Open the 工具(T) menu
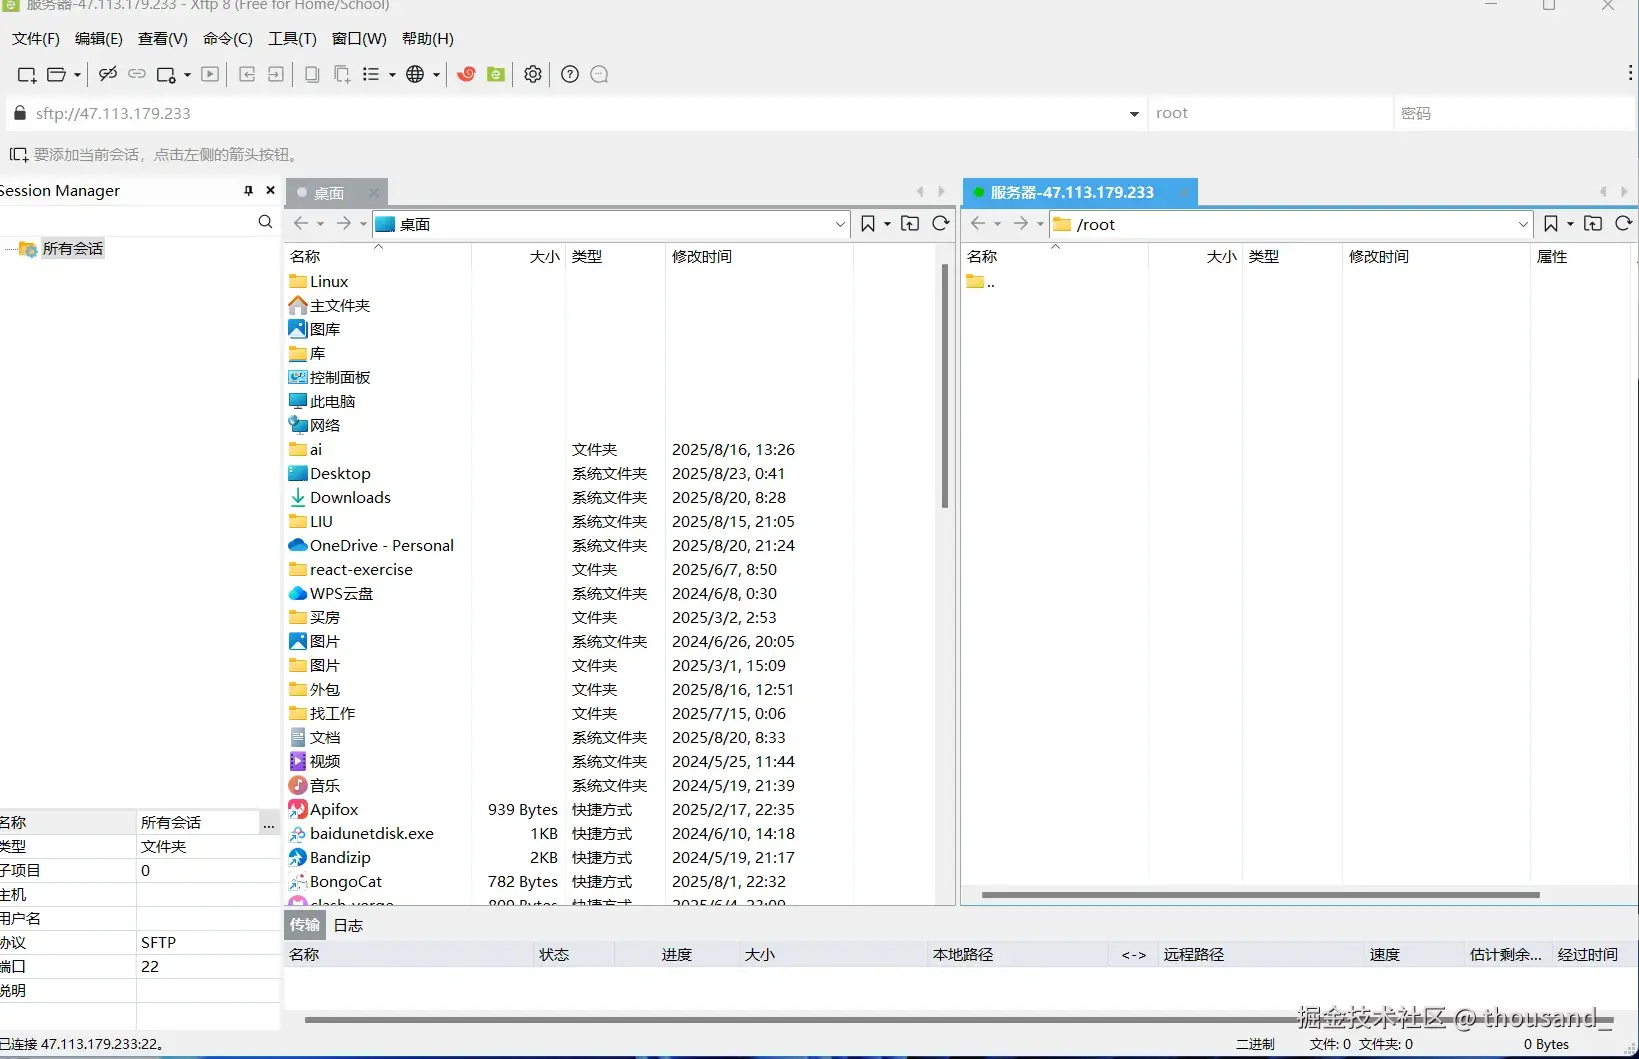Viewport: 1639px width, 1059px height. (292, 39)
